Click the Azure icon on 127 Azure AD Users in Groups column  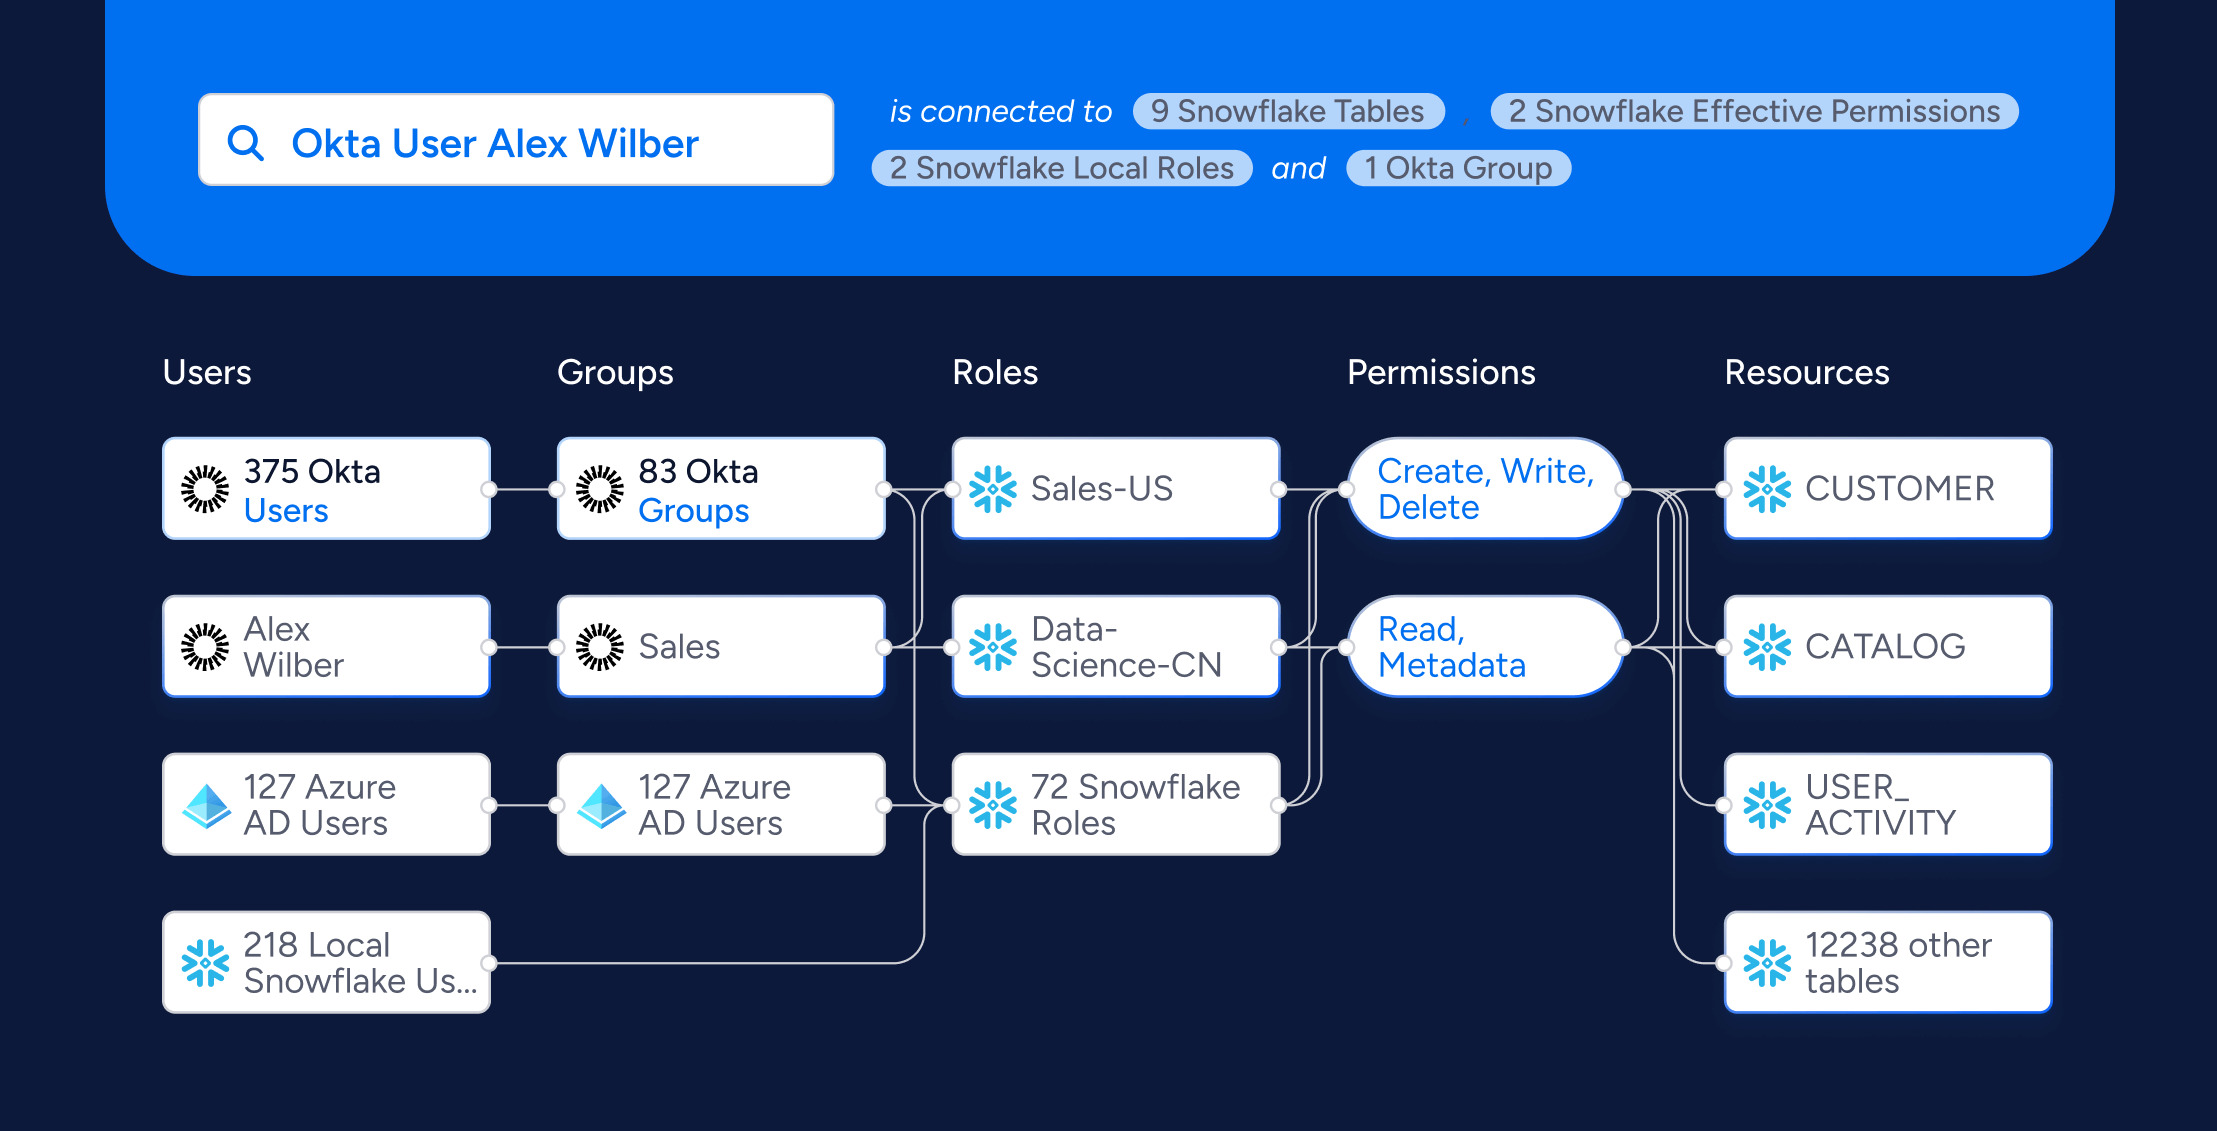click(x=602, y=805)
